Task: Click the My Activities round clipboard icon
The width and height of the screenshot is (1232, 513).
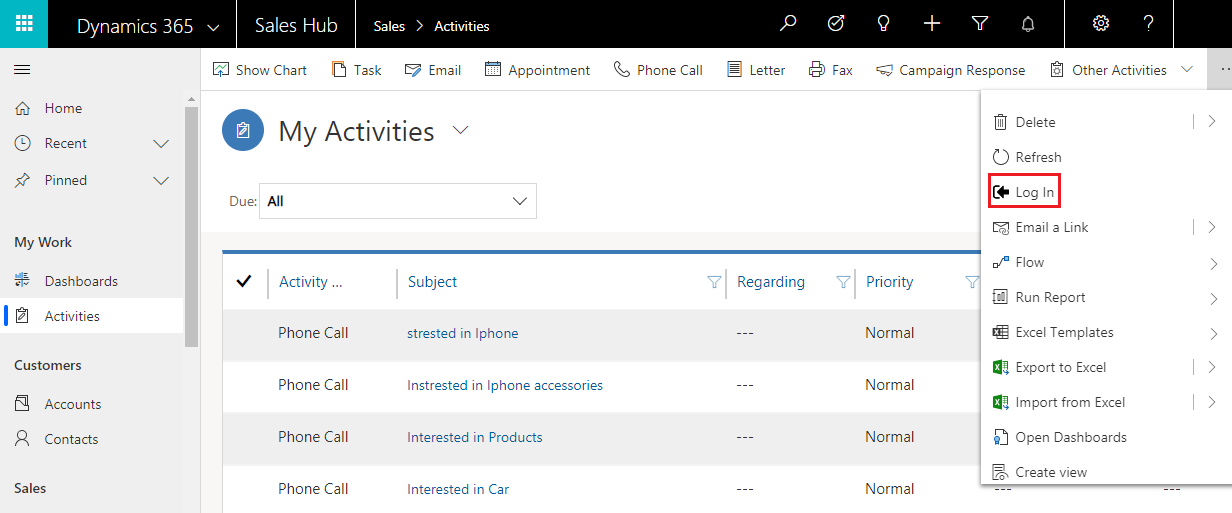Action: pyautogui.click(x=243, y=131)
